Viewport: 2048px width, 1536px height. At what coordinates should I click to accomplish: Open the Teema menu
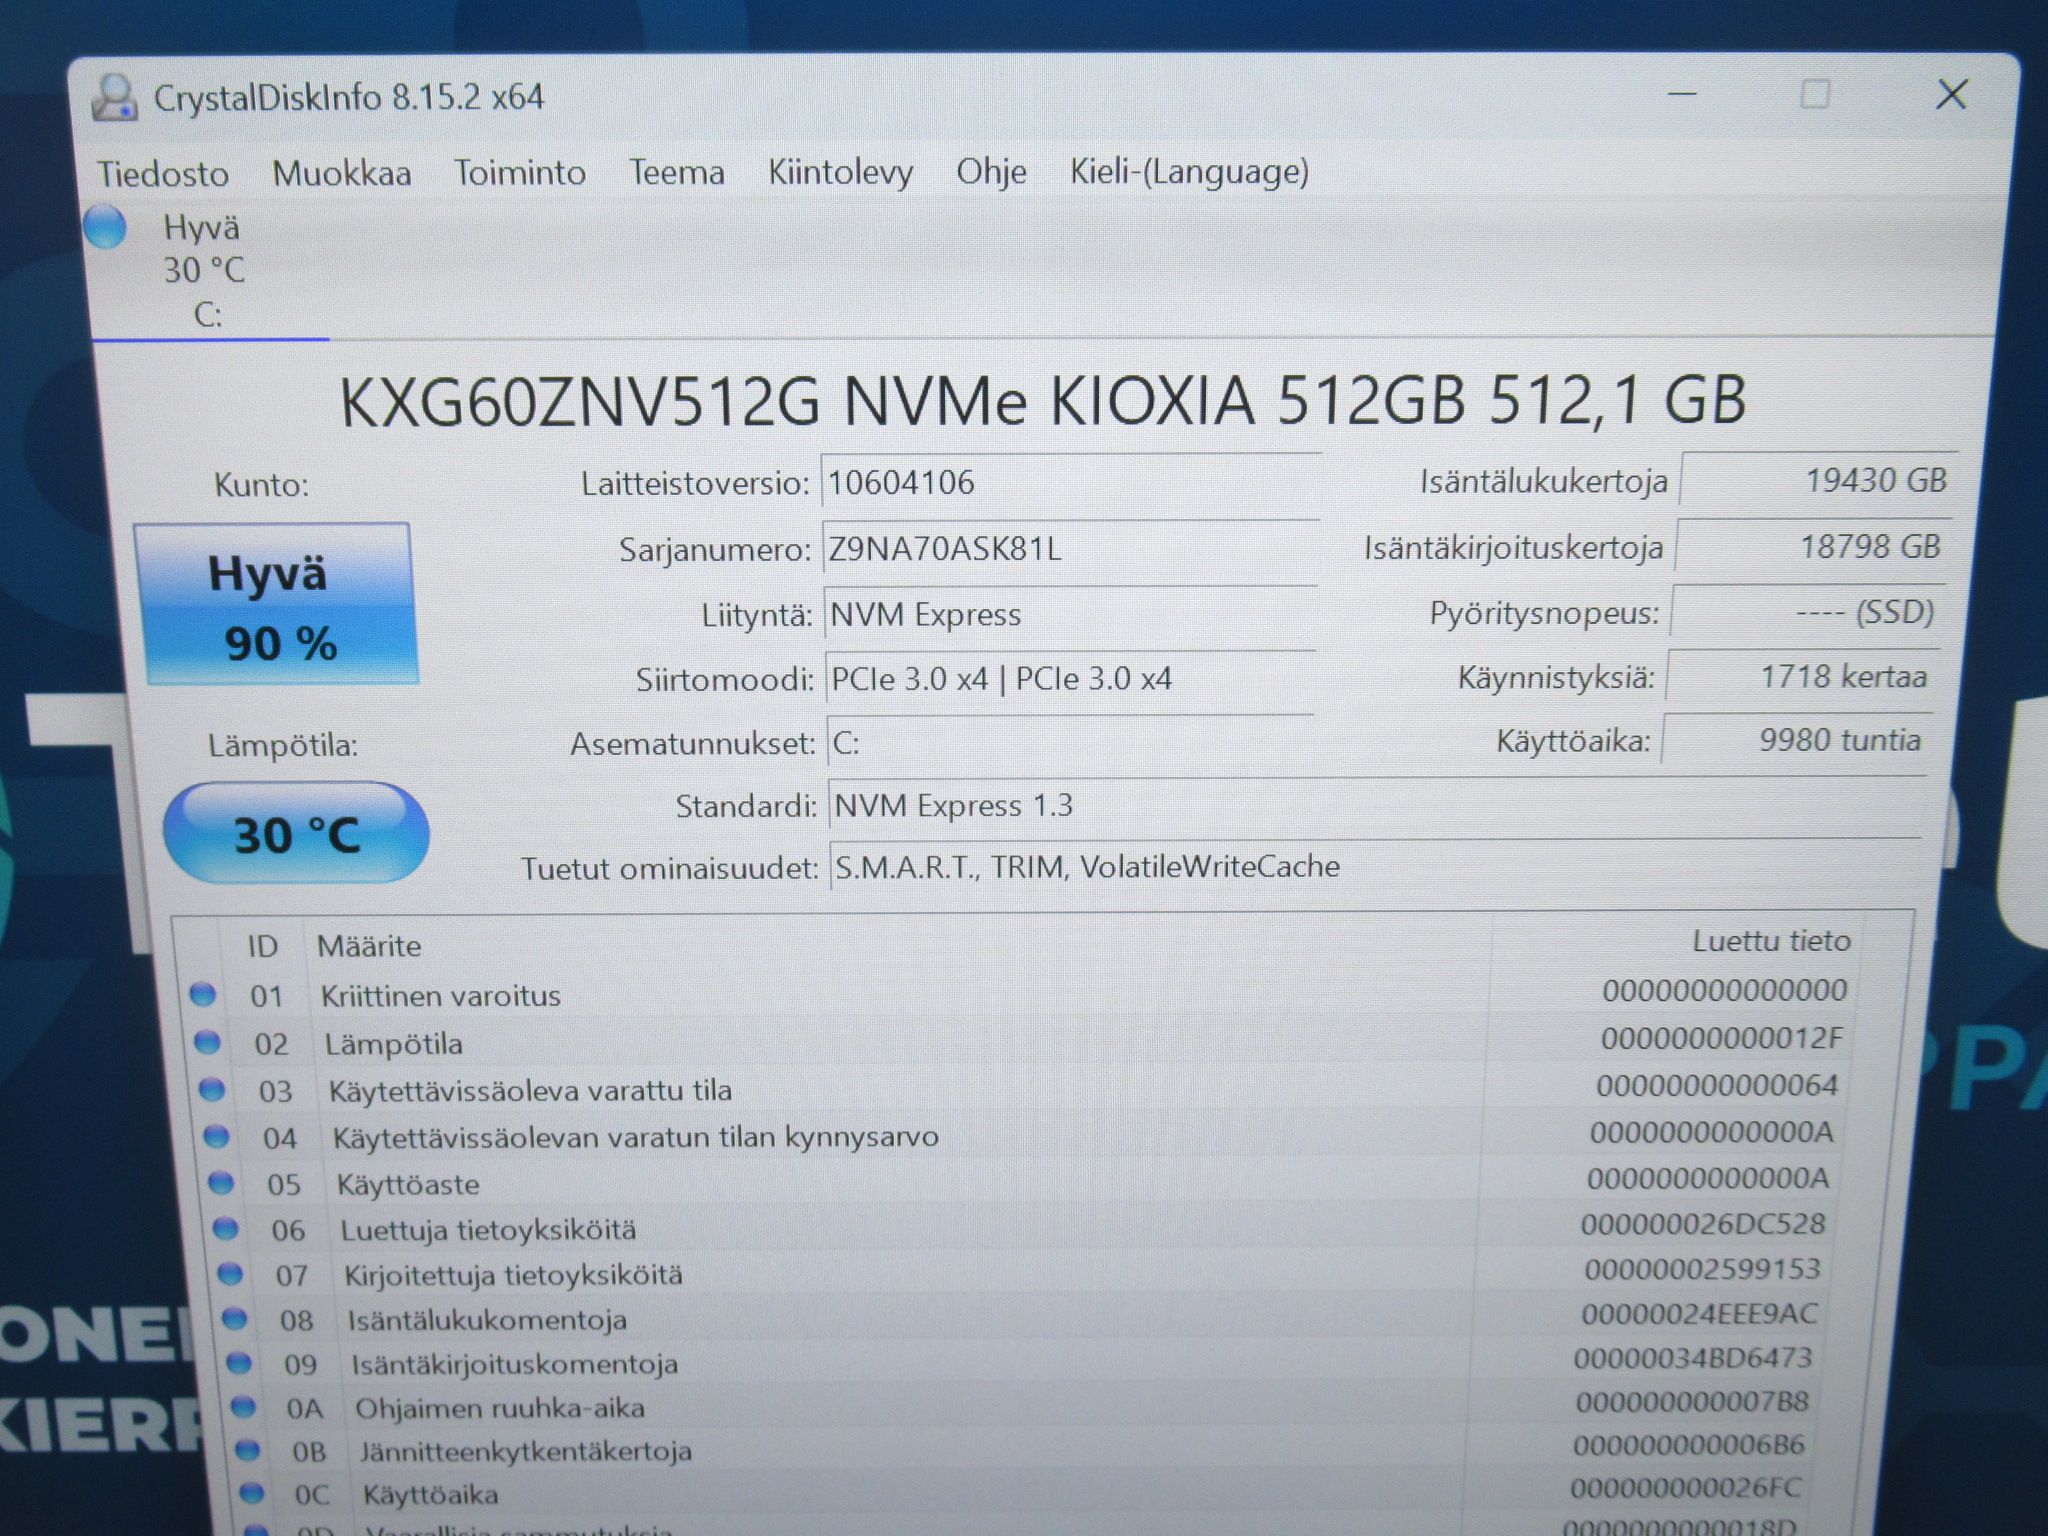coord(677,172)
